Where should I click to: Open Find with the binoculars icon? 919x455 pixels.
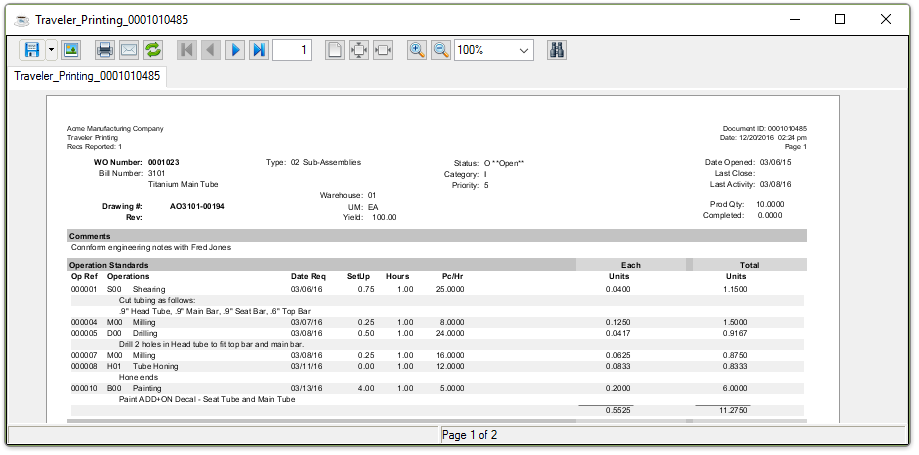(x=558, y=49)
